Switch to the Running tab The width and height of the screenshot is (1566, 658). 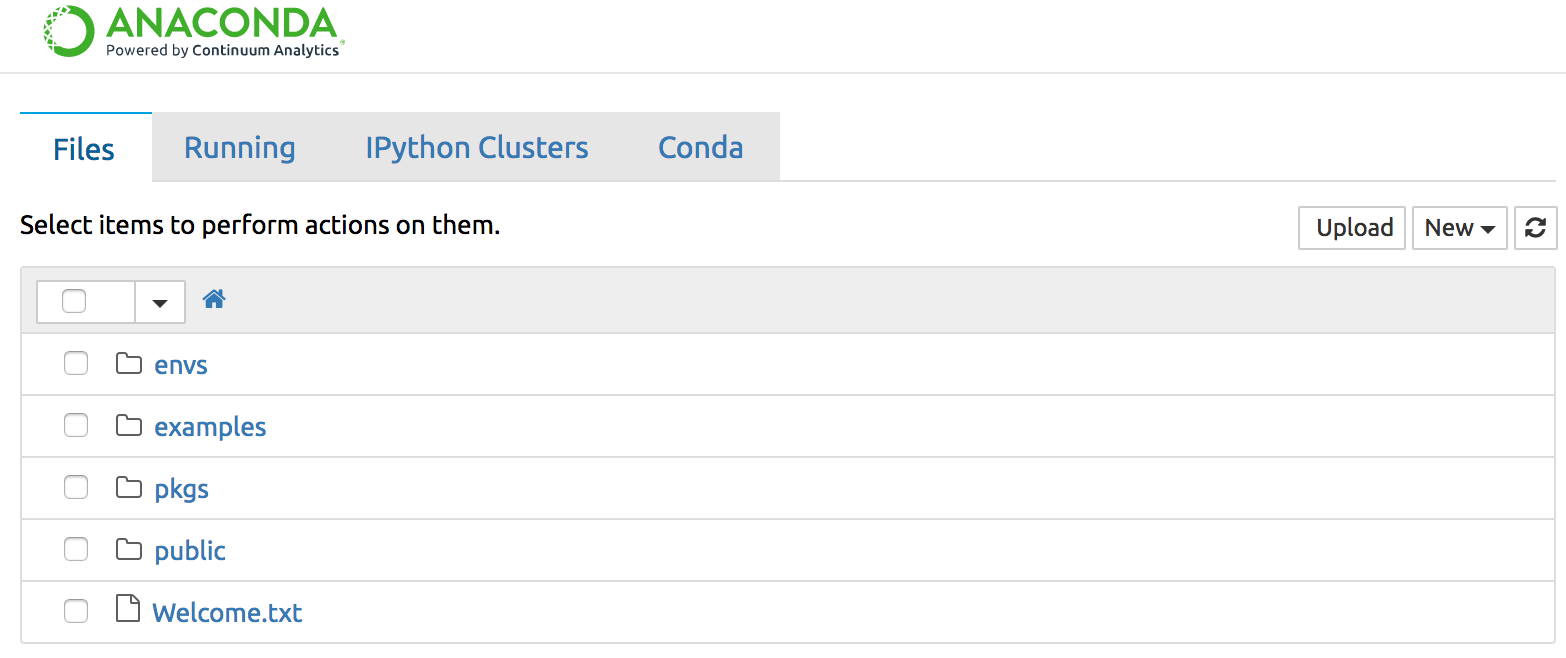pos(240,148)
